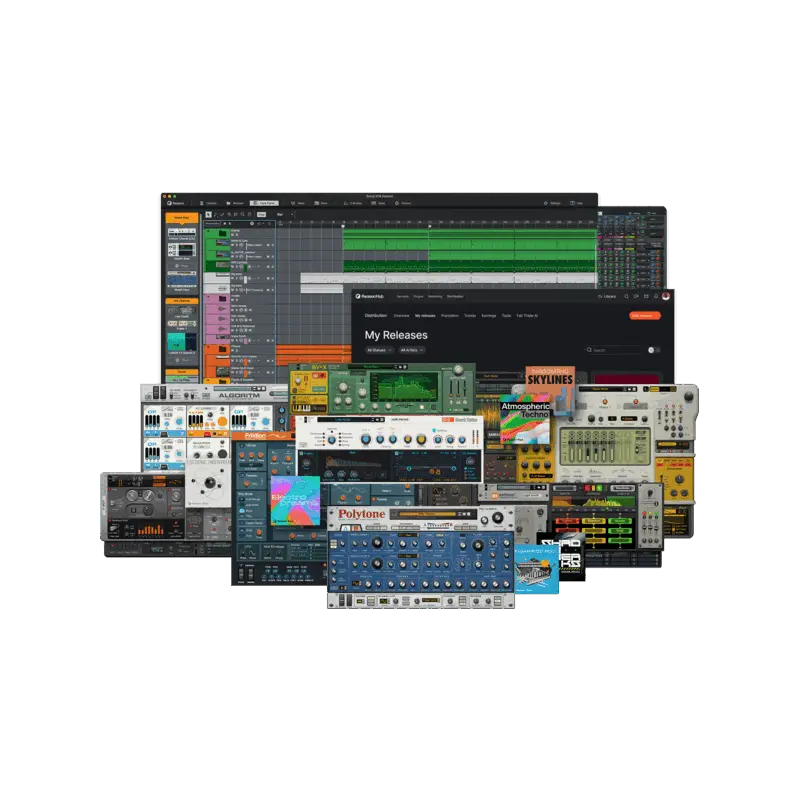Screen dimensions: 800x800
Task: Open the user avatar in ReasonHub
Action: pyautogui.click(x=666, y=296)
